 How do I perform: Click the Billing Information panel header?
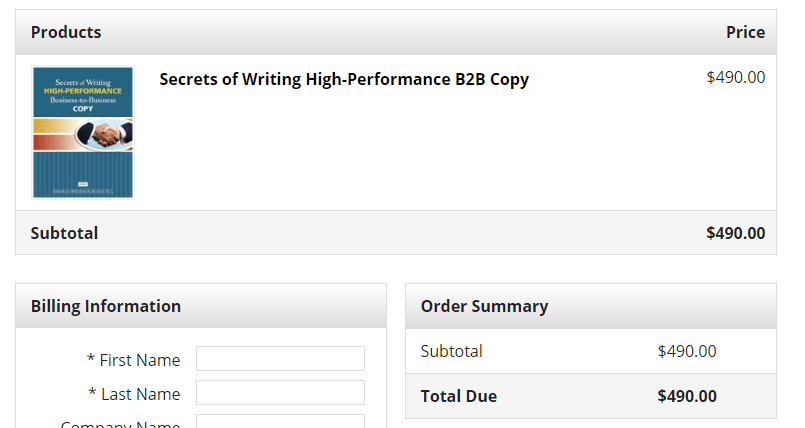[106, 306]
